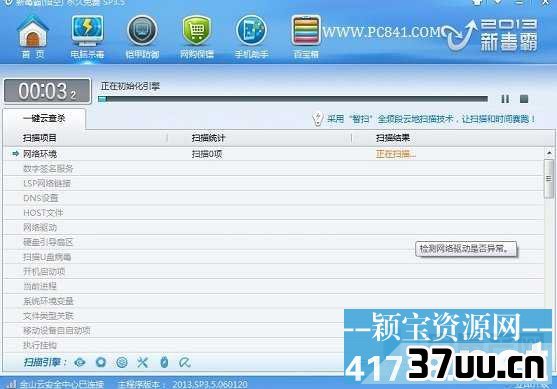This screenshot has height=389, width=557.
Task: Toggle the spiral-shaped third scan engine icon
Action: pos(122,362)
